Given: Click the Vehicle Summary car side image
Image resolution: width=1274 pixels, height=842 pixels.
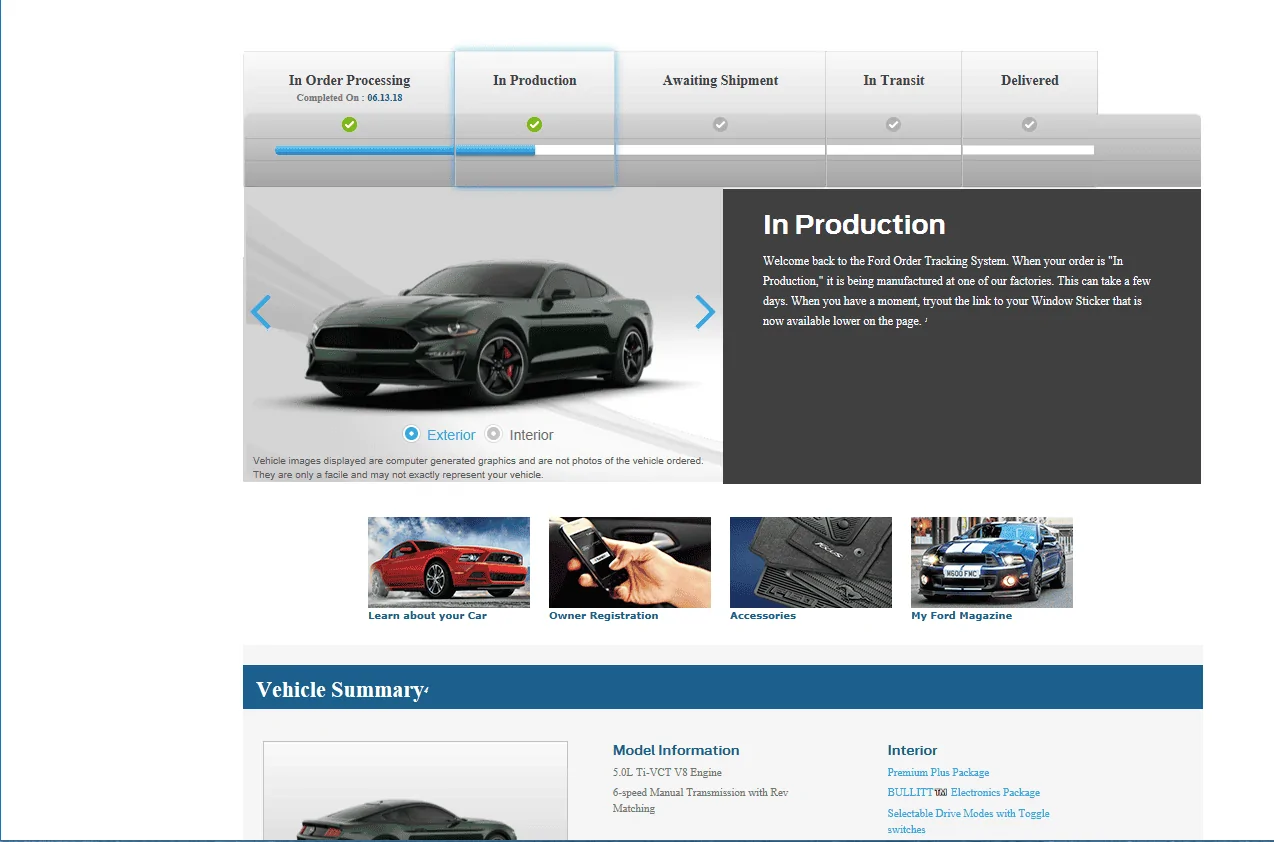Looking at the screenshot, I should pyautogui.click(x=415, y=791).
